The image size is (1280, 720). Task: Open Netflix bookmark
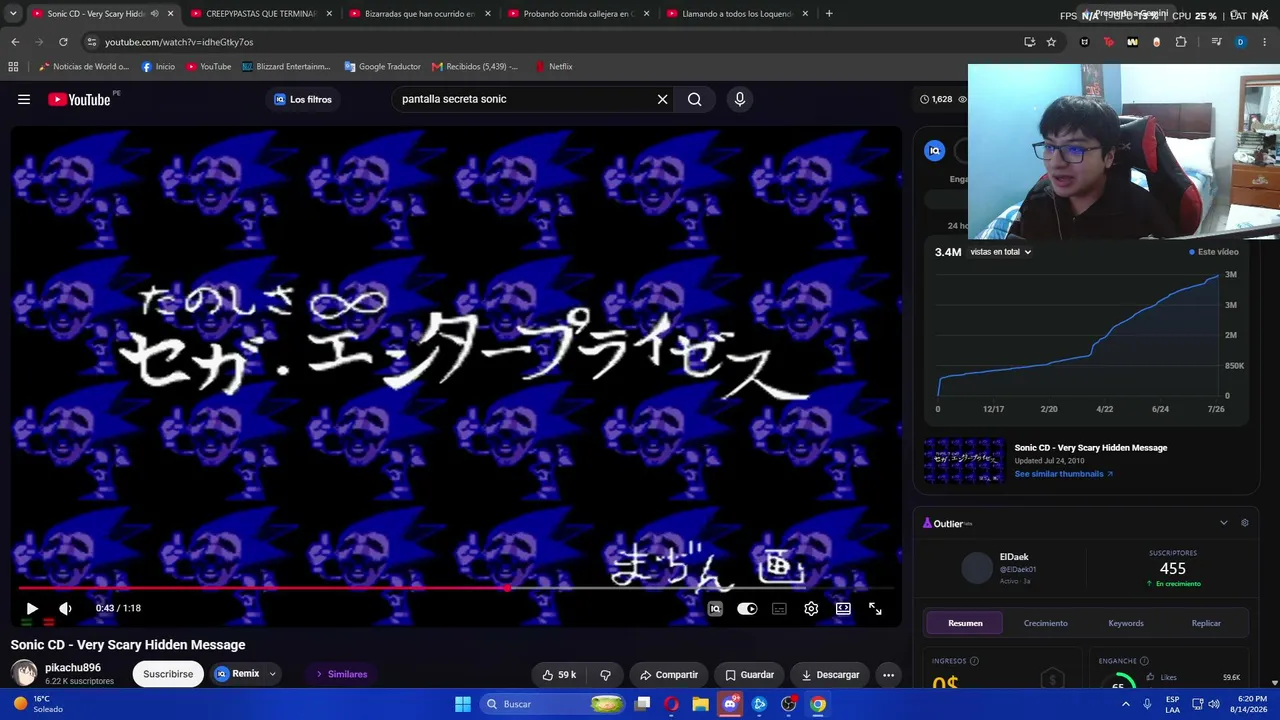point(554,67)
